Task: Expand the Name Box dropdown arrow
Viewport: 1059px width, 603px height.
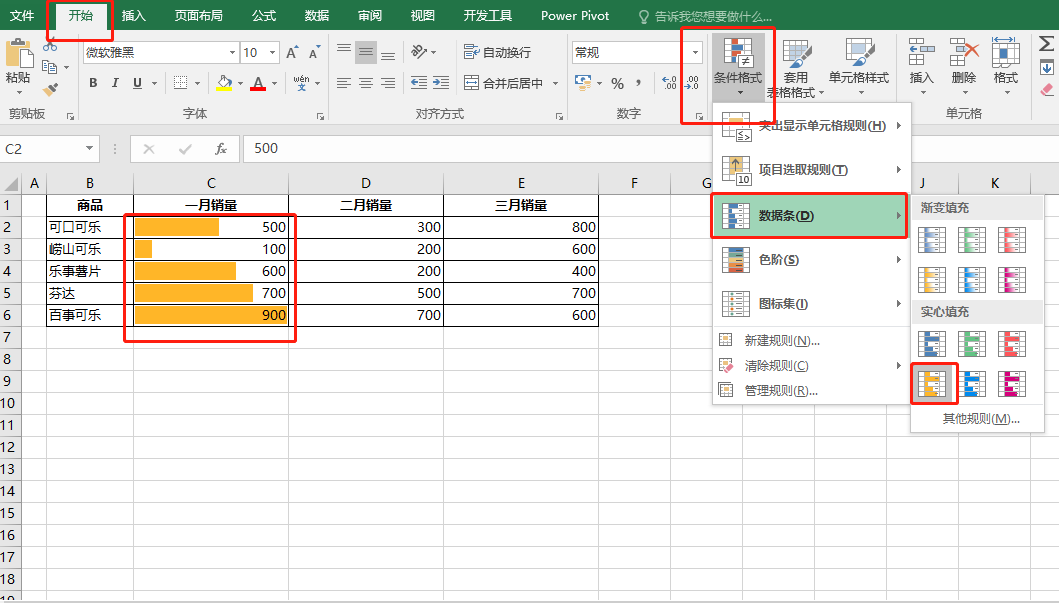Action: pyautogui.click(x=89, y=149)
